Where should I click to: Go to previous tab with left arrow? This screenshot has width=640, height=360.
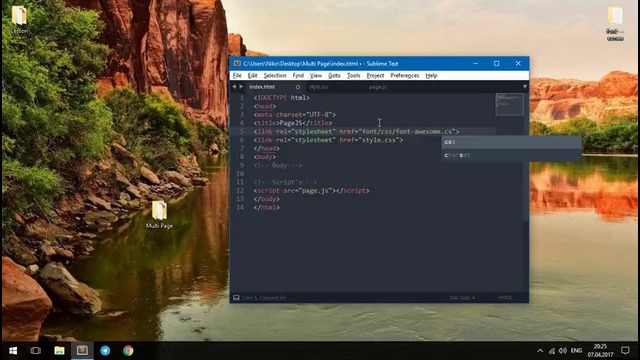tap(234, 87)
